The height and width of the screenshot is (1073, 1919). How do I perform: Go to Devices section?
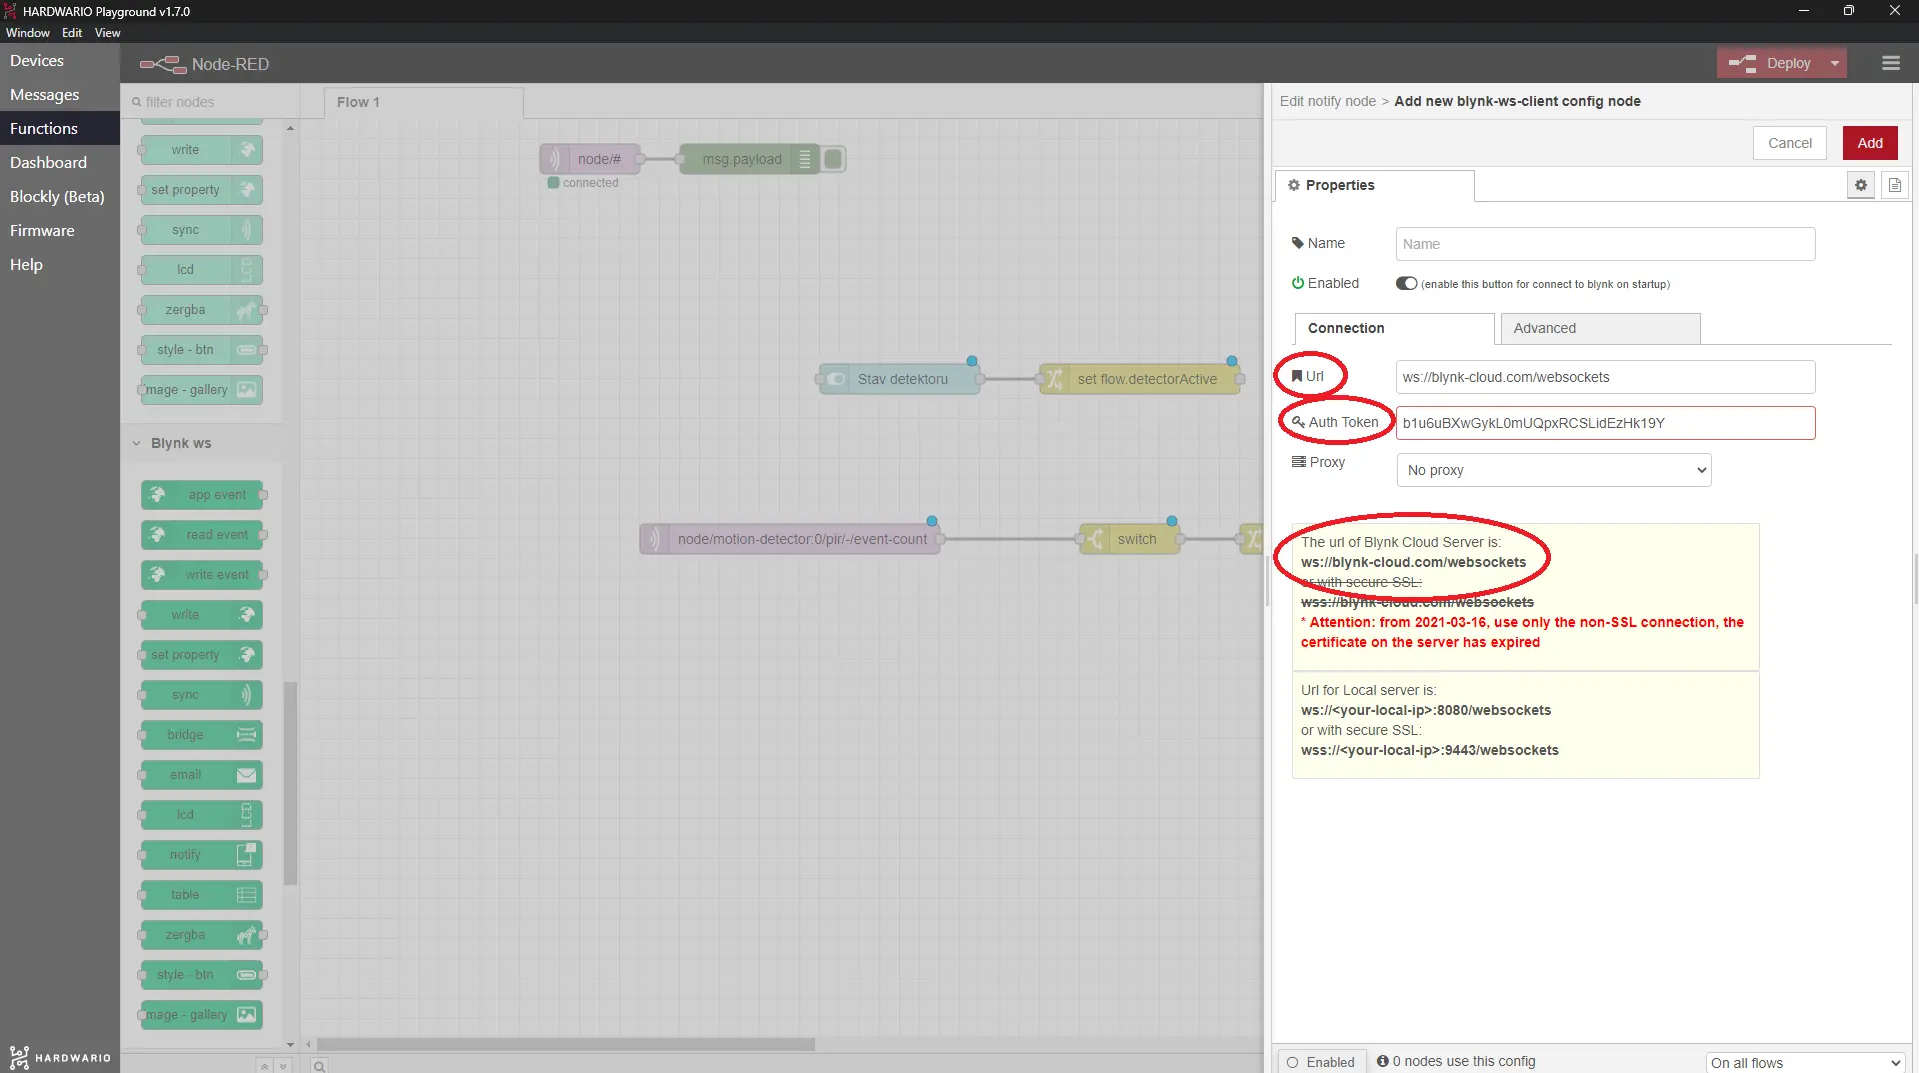point(60,61)
